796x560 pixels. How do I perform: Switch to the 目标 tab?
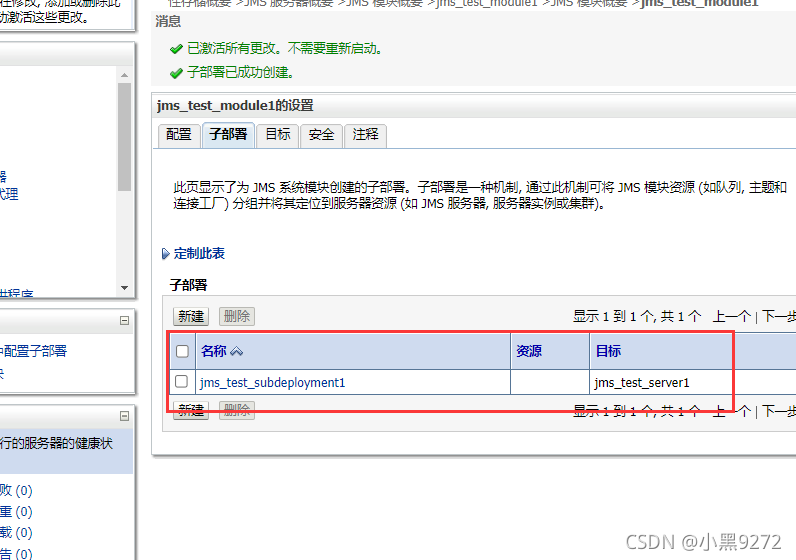pyautogui.click(x=278, y=135)
